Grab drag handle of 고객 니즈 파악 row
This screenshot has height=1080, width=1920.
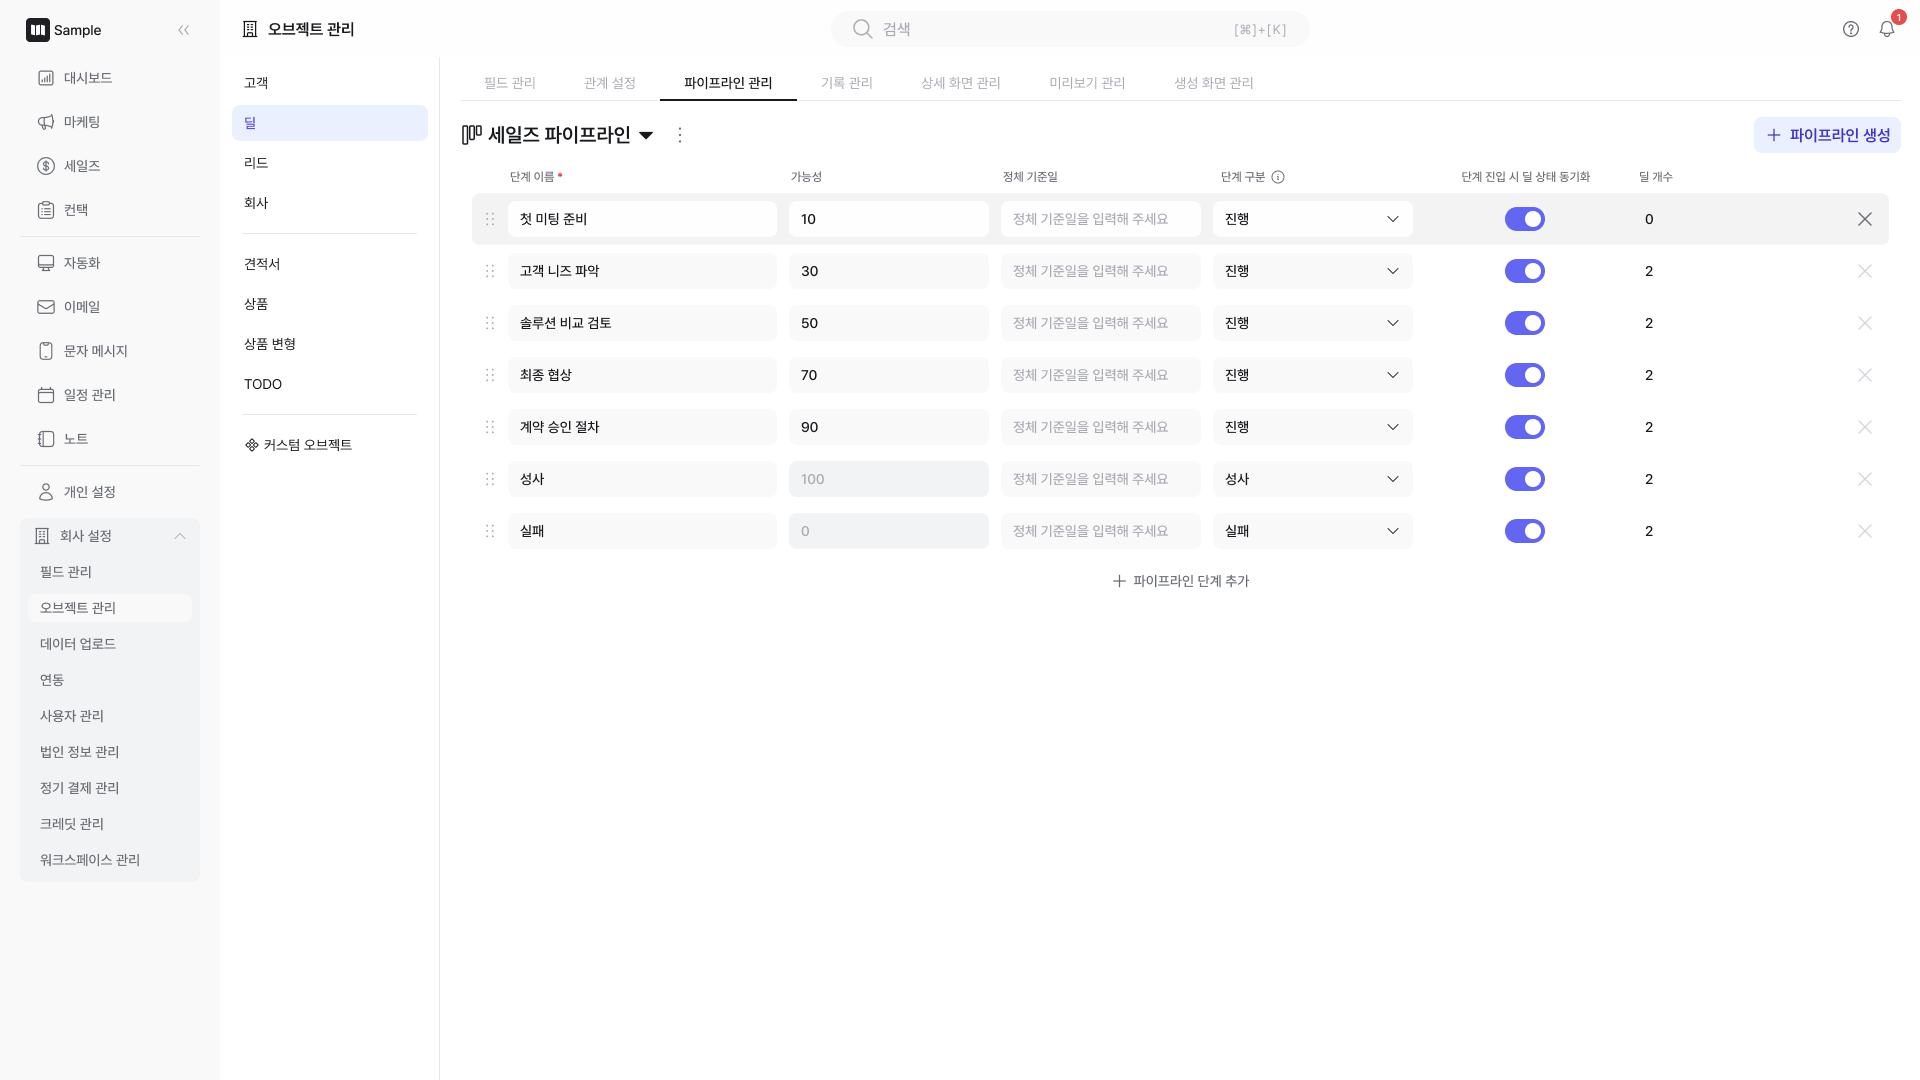click(x=490, y=271)
